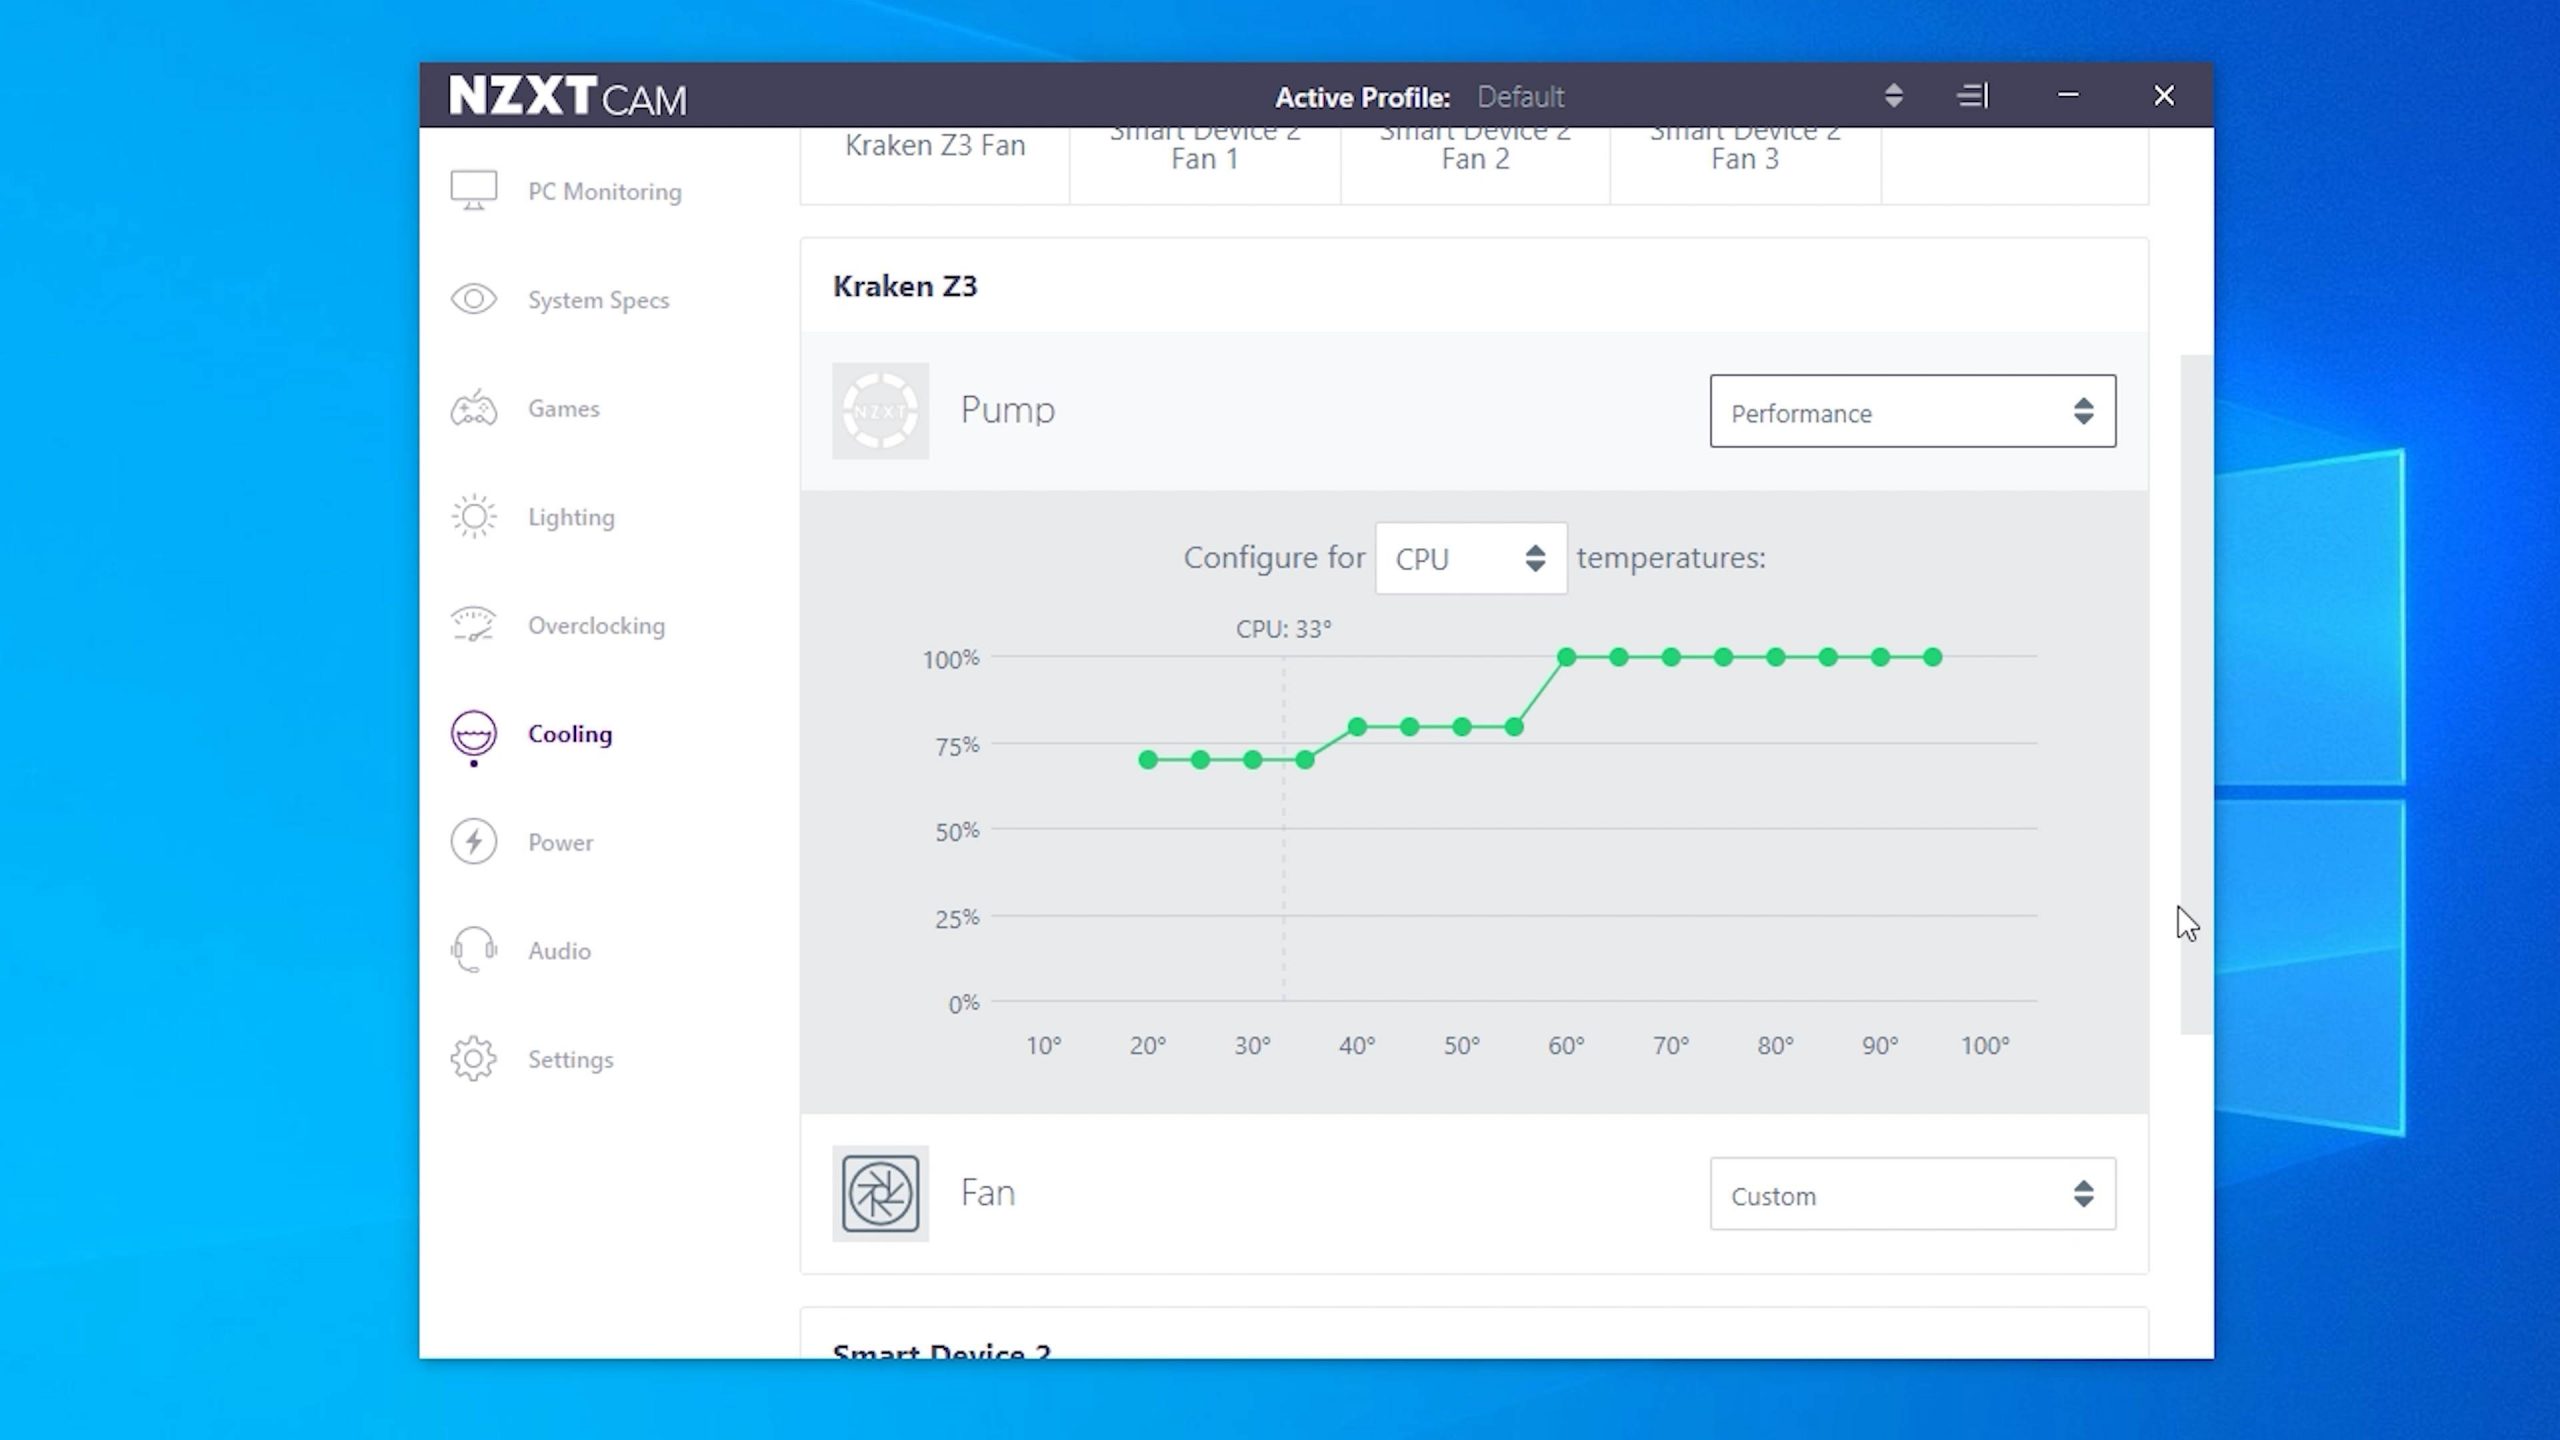The height and width of the screenshot is (1440, 2560).
Task: Select the Lighting sun icon
Action: (x=473, y=517)
